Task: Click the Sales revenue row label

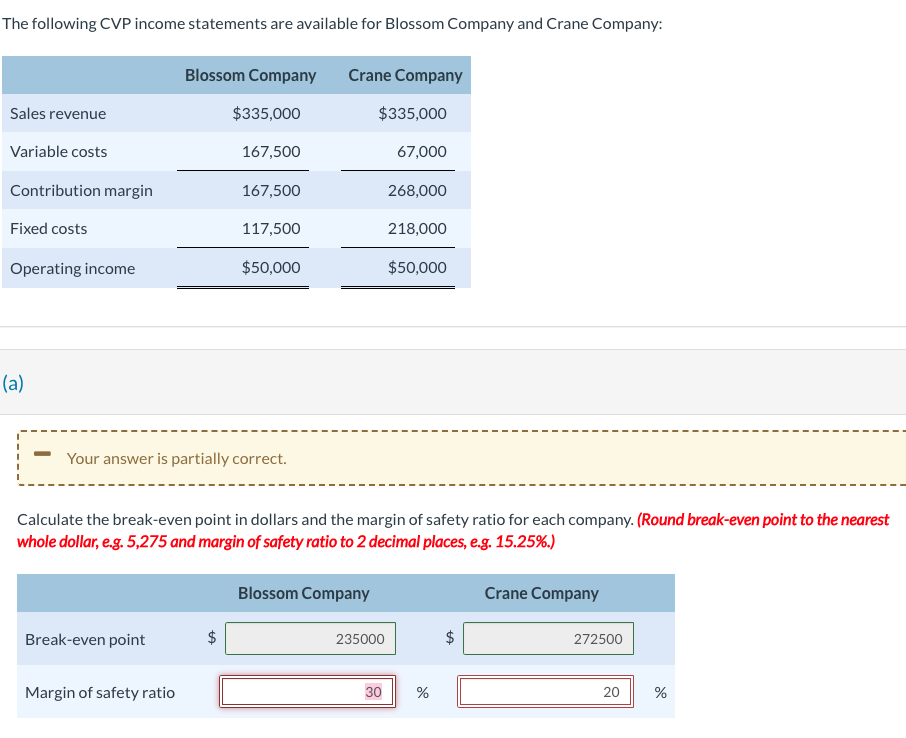Action: click(x=58, y=113)
